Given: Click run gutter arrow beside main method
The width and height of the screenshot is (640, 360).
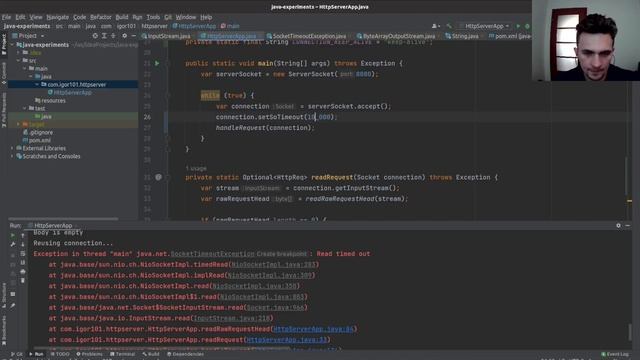Looking at the screenshot, I should point(157,64).
